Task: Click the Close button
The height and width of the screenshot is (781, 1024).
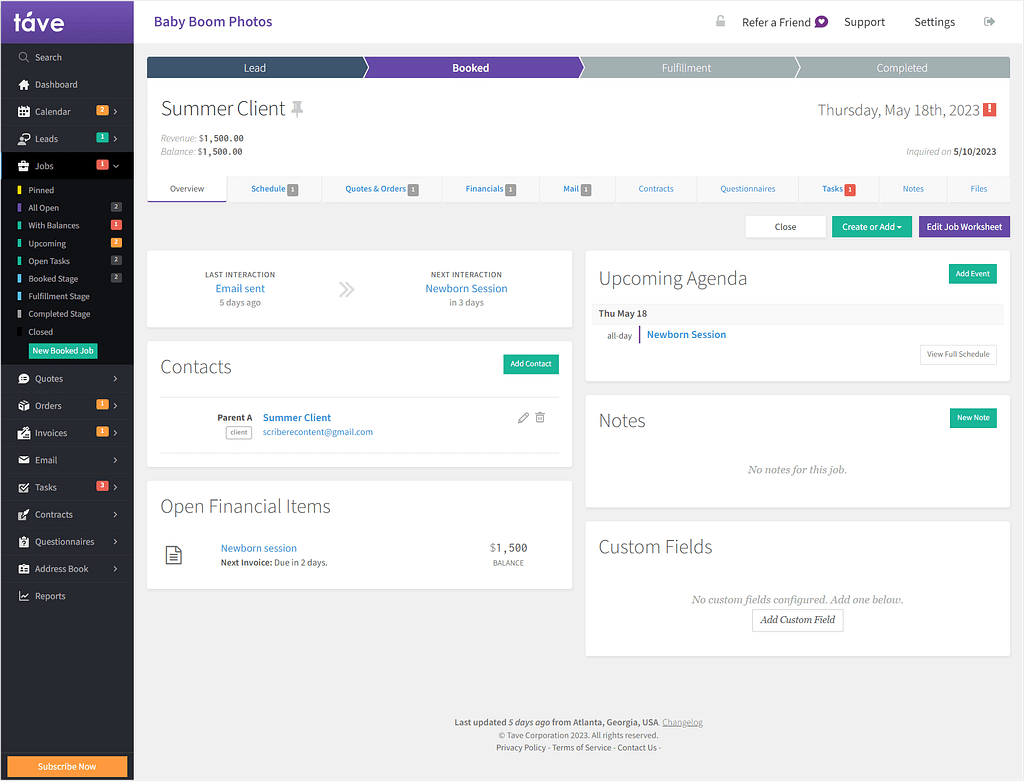Action: click(x=786, y=227)
